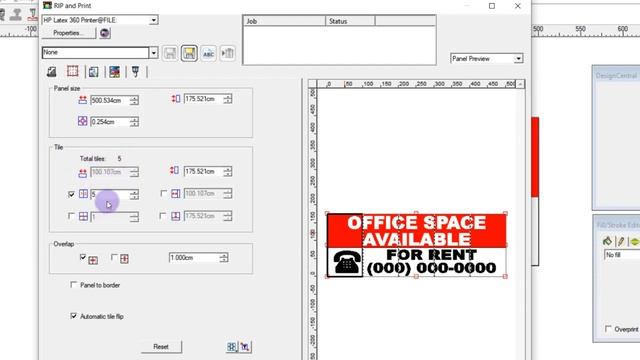Image resolution: width=640 pixels, height=360 pixels.
Task: Switch to the General printer tab icon
Action: click(x=51, y=72)
